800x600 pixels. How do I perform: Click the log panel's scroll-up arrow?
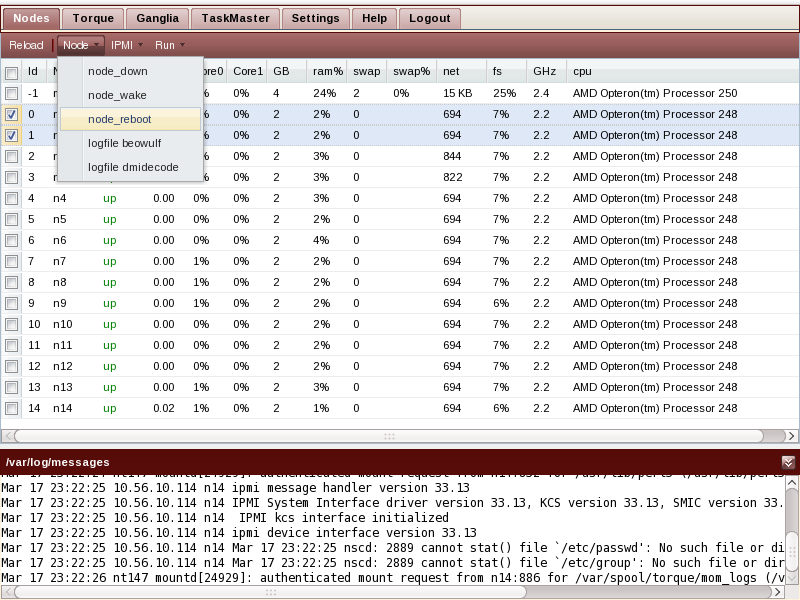click(x=792, y=482)
